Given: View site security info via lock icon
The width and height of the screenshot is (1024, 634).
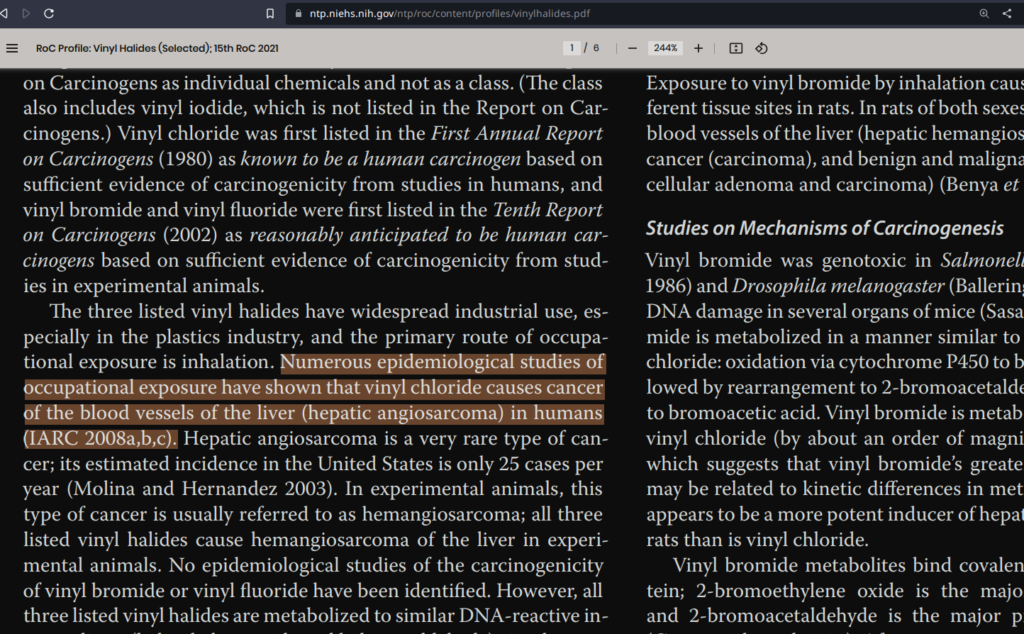Looking at the screenshot, I should tap(298, 13).
